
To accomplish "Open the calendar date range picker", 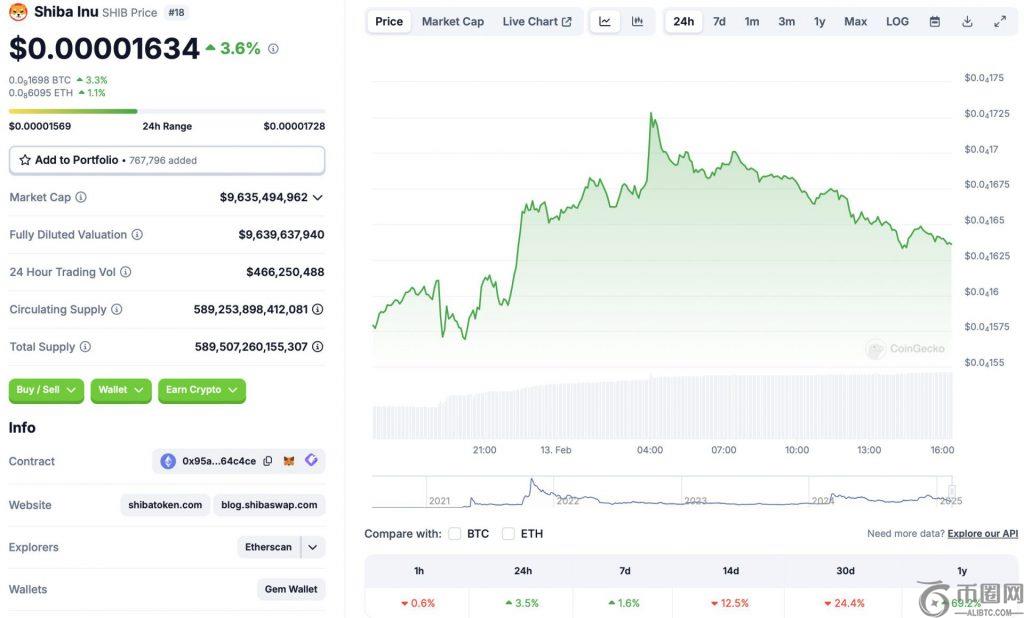I will click(x=934, y=21).
